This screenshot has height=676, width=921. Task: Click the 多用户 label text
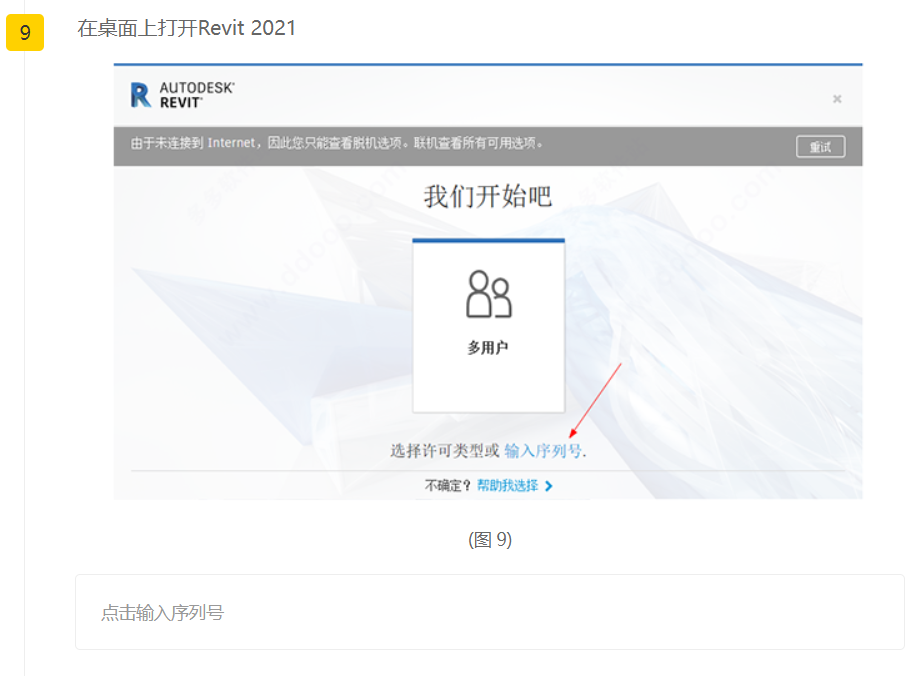[489, 348]
